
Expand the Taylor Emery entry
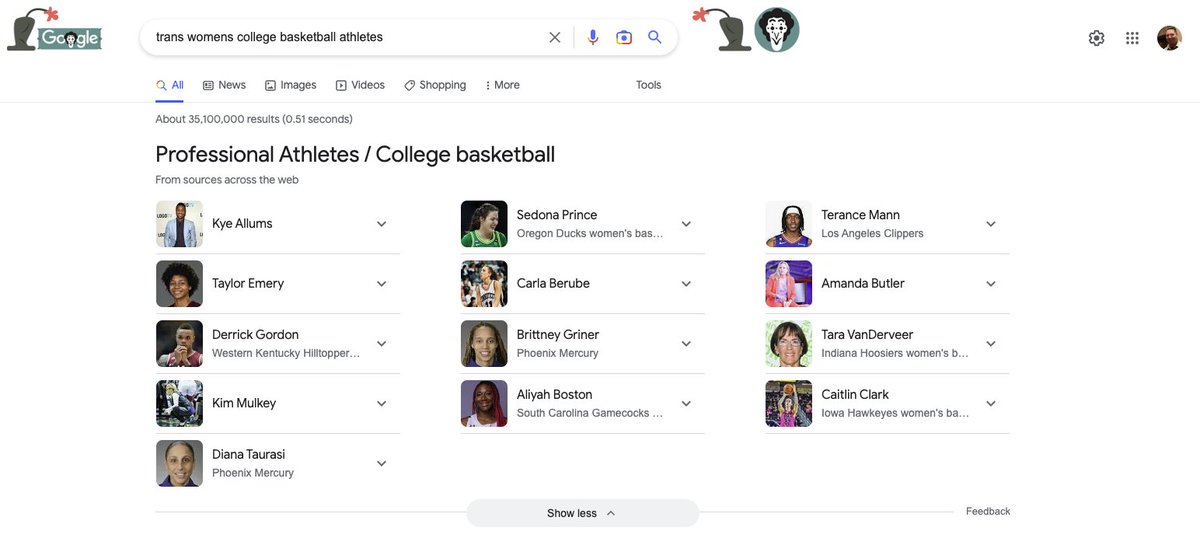point(381,284)
